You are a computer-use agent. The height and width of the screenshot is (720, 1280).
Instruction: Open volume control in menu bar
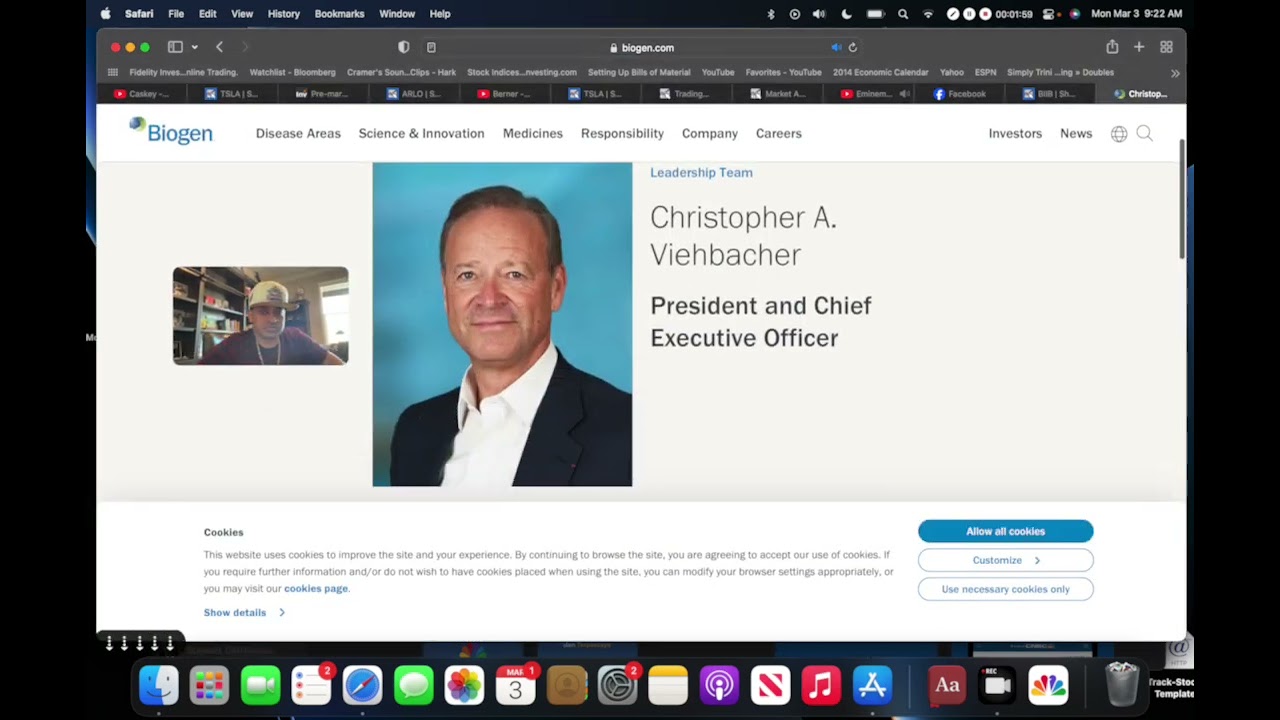[819, 14]
